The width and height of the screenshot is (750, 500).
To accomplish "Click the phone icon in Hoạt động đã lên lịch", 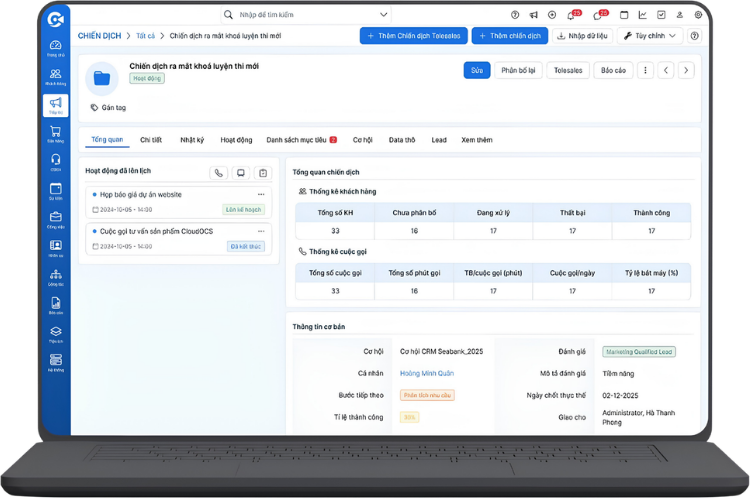I will click(218, 173).
